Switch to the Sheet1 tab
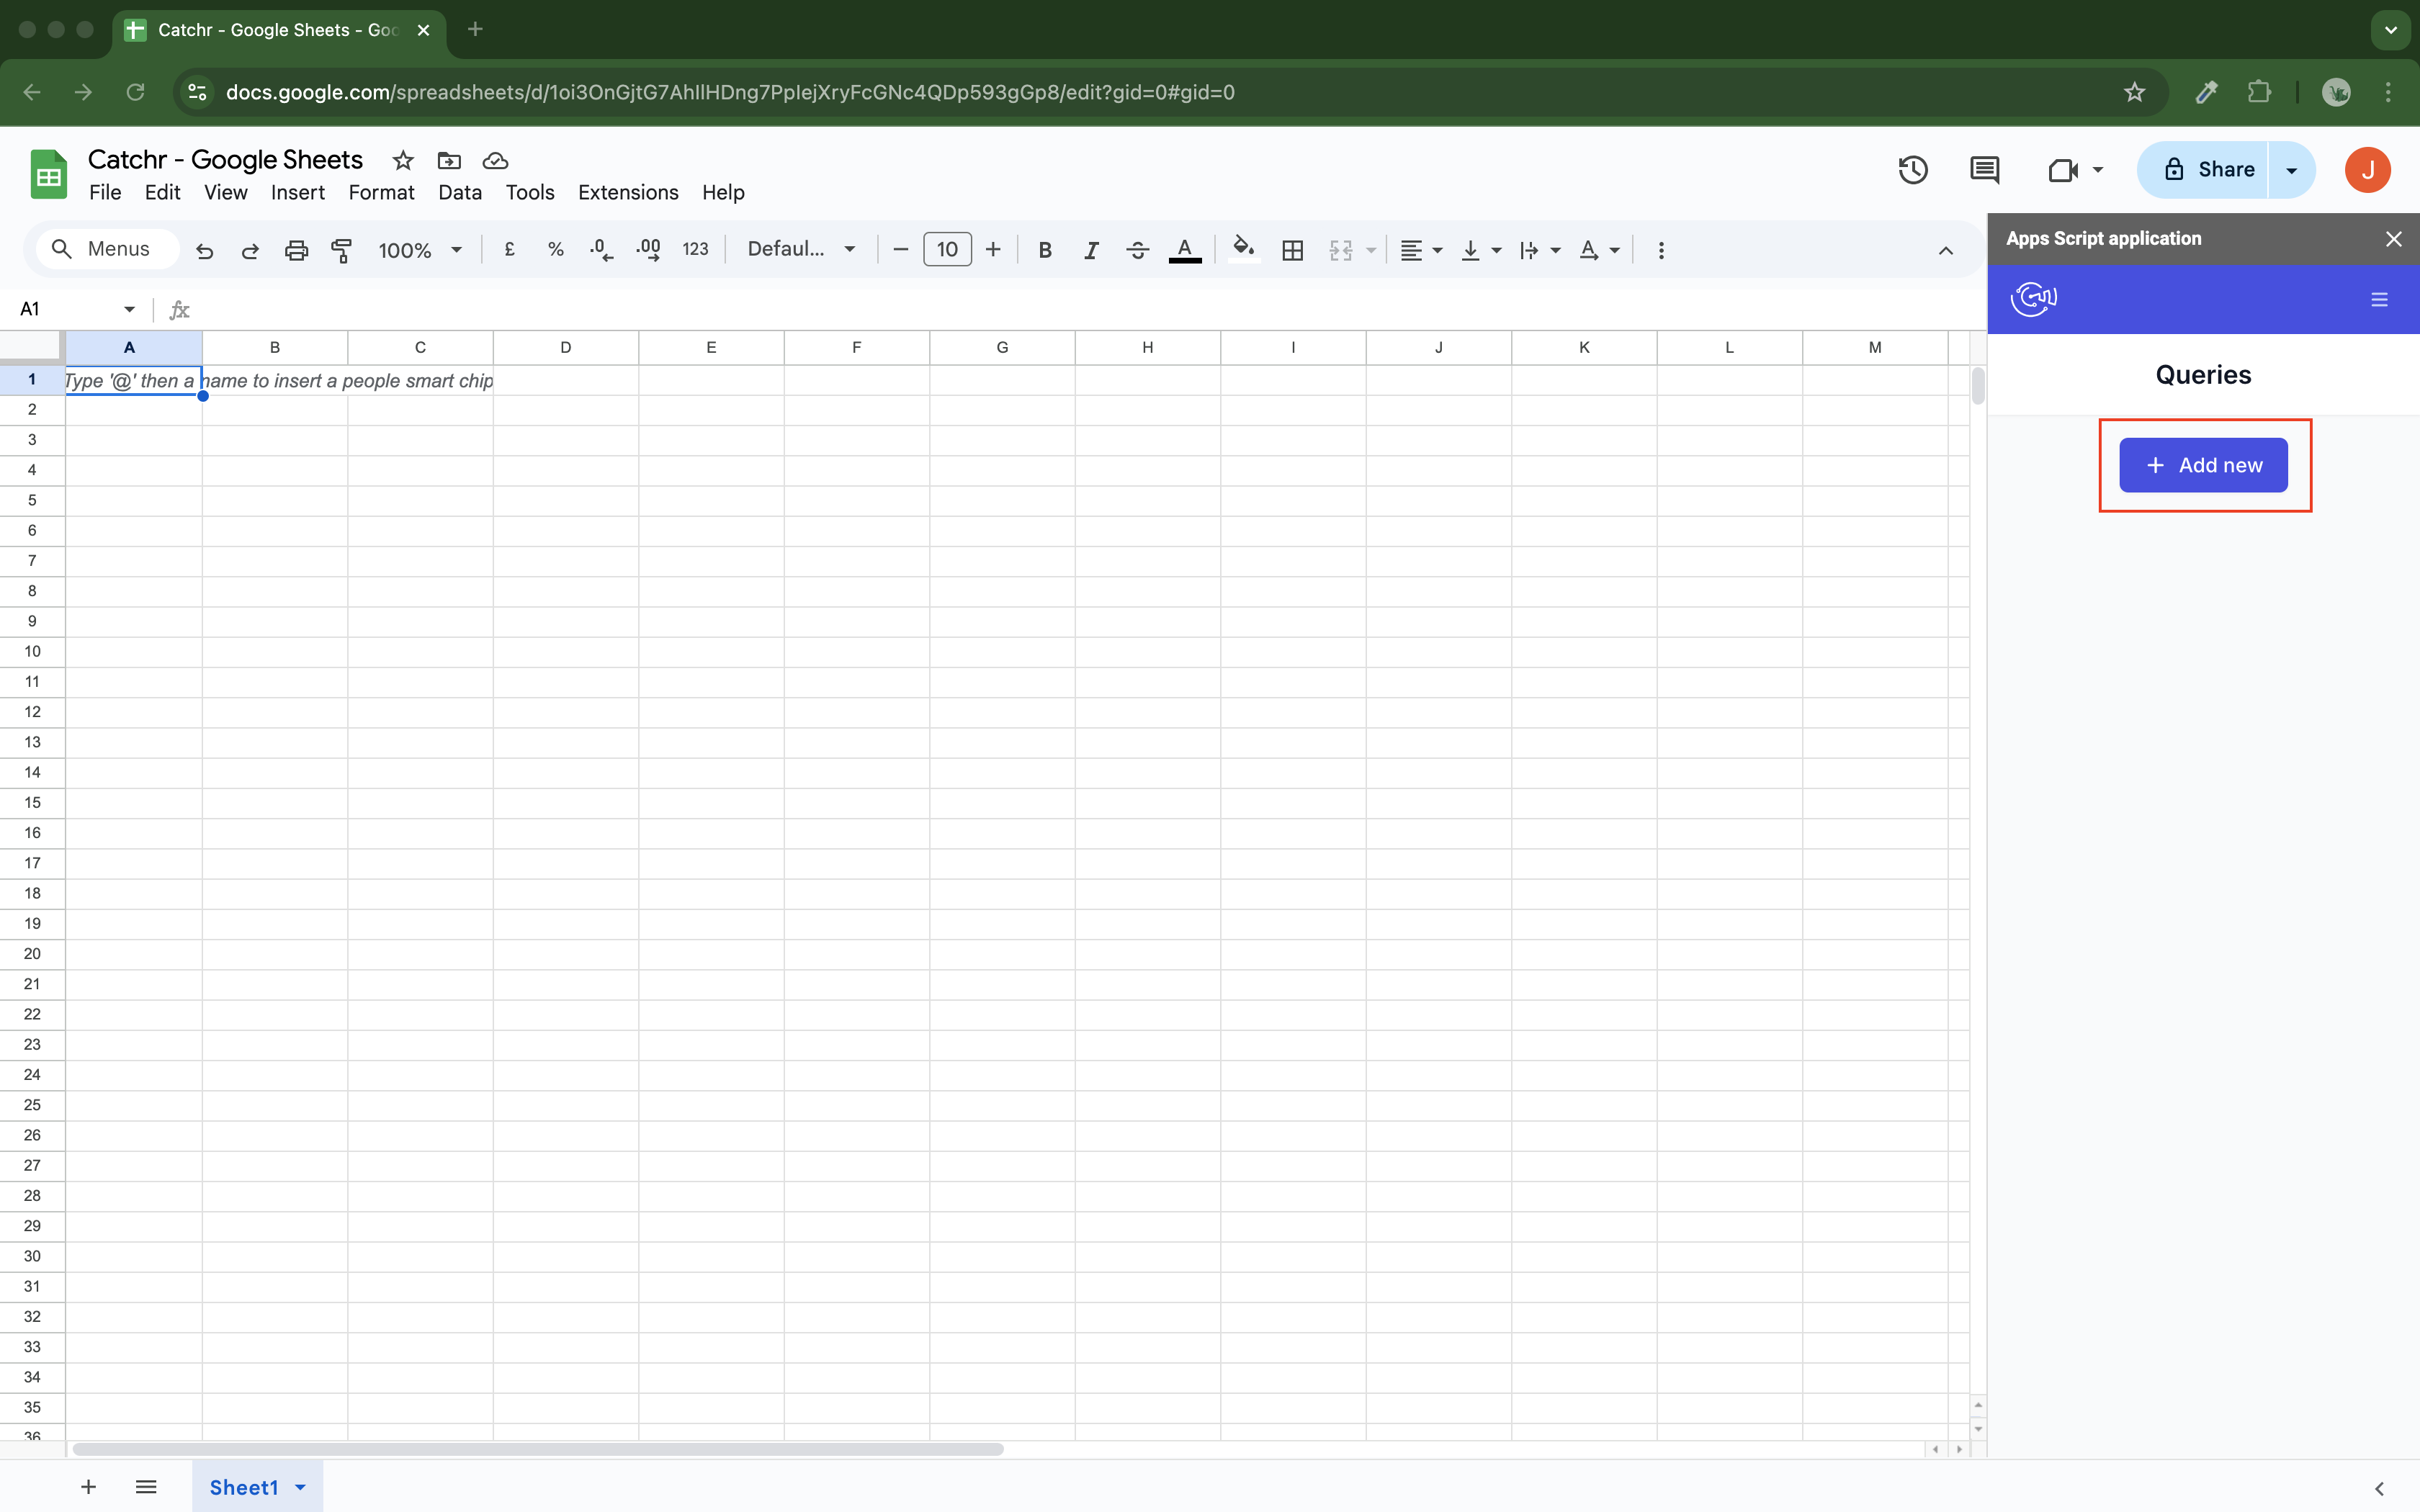Image resolution: width=2420 pixels, height=1512 pixels. [243, 1487]
